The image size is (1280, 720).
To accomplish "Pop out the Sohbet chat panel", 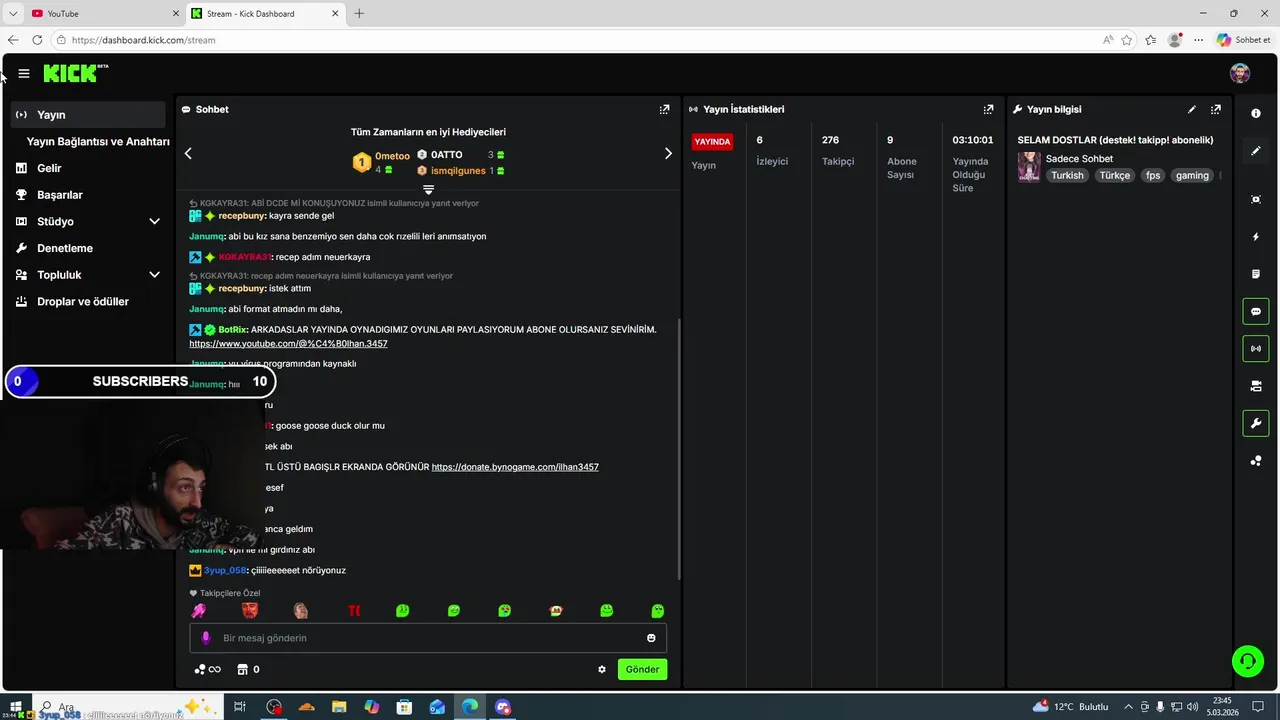I will tap(664, 109).
